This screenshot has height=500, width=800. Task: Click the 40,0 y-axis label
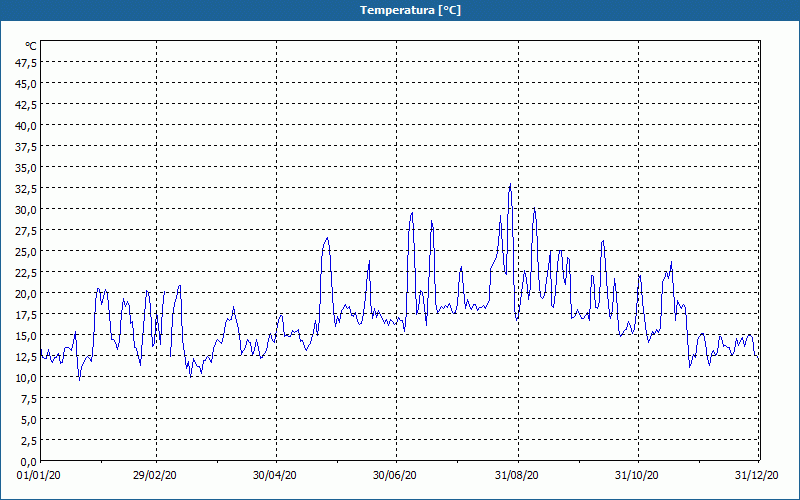[x=27, y=126]
